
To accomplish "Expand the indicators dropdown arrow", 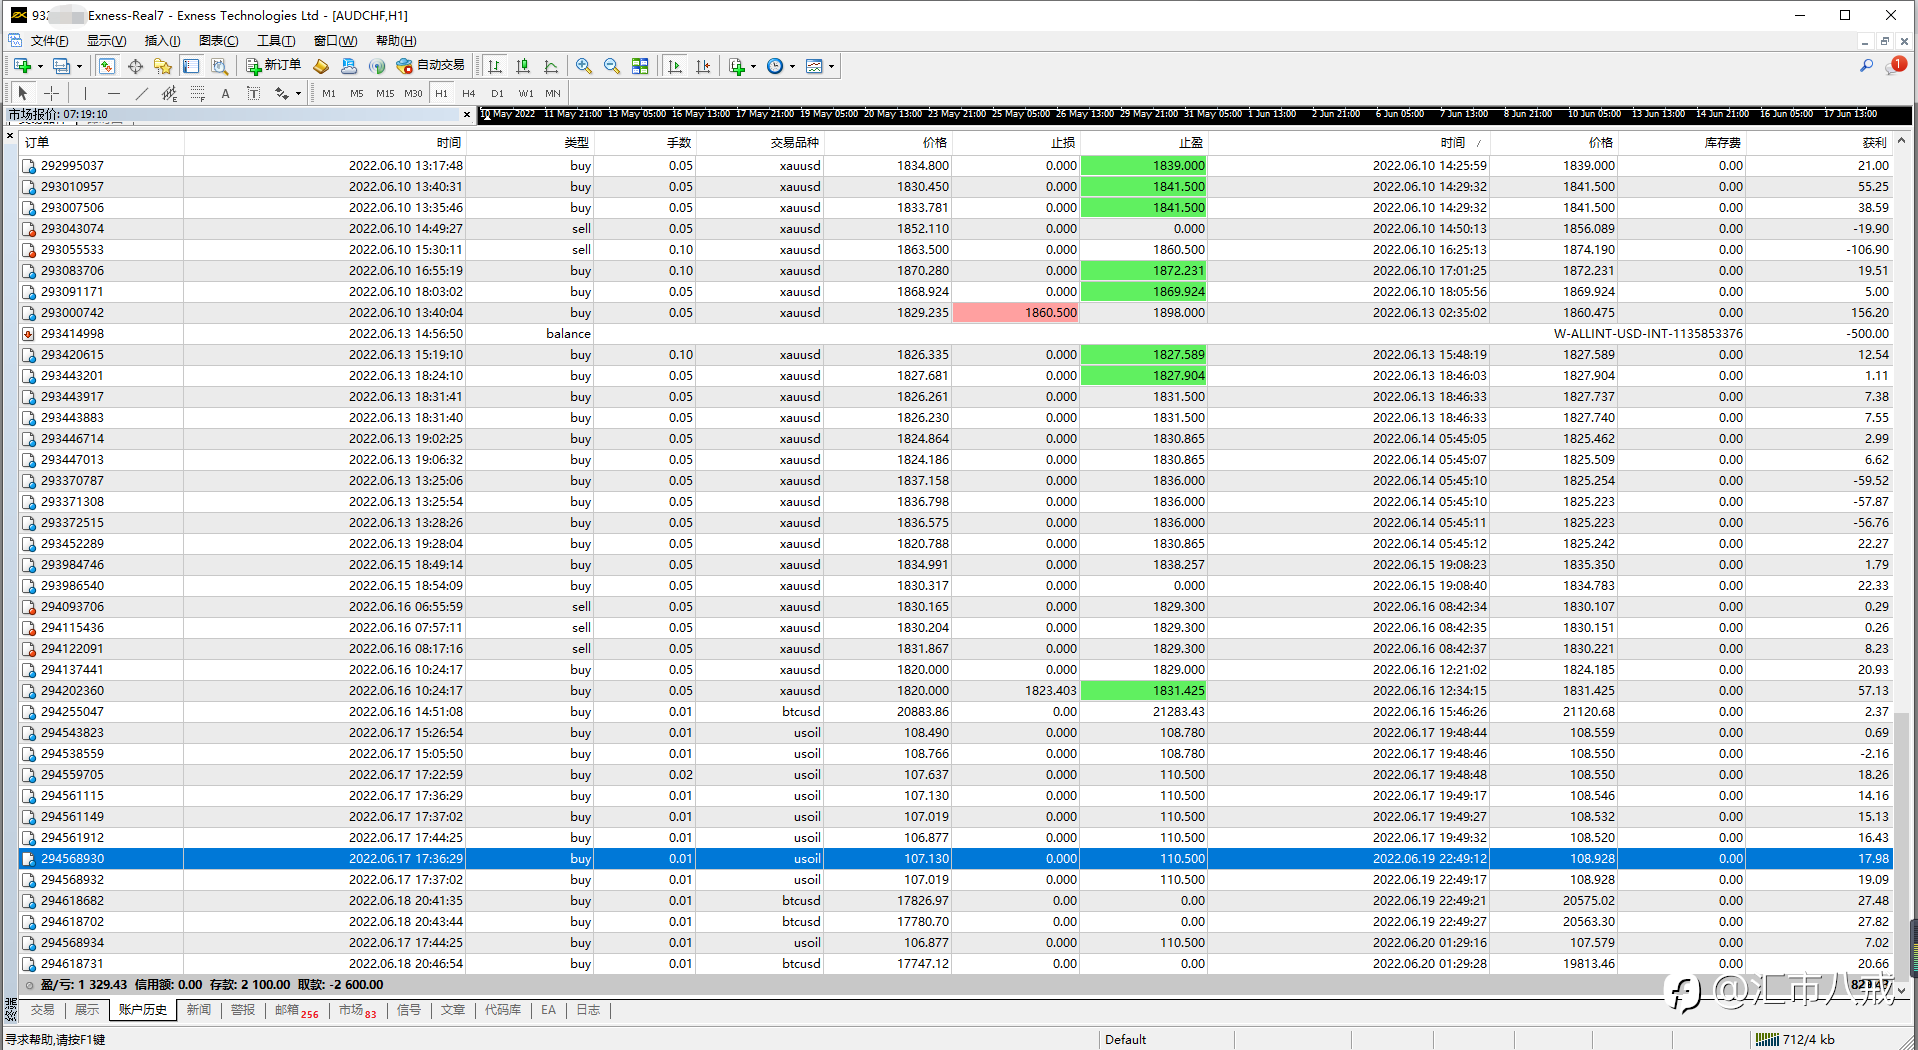I will pyautogui.click(x=753, y=67).
